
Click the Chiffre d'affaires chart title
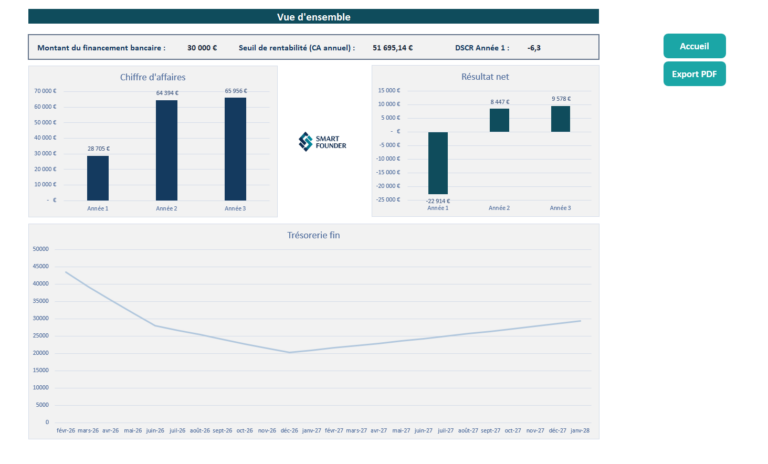click(153, 77)
